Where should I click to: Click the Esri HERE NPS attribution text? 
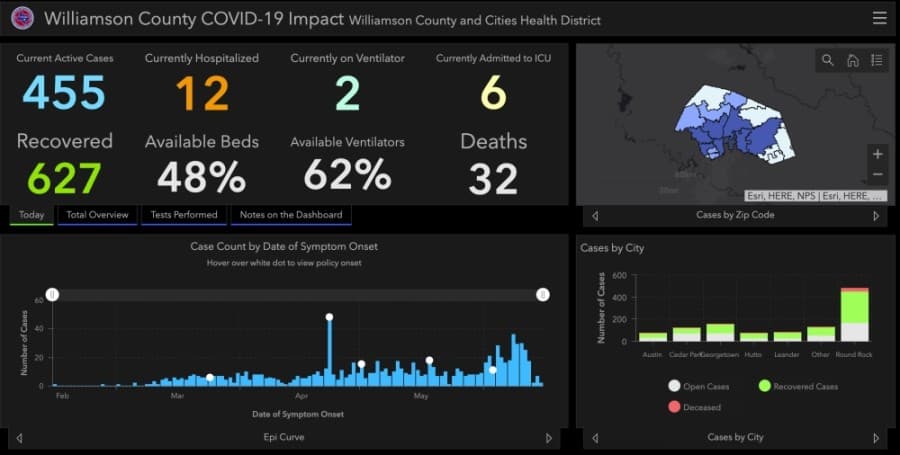click(x=816, y=196)
